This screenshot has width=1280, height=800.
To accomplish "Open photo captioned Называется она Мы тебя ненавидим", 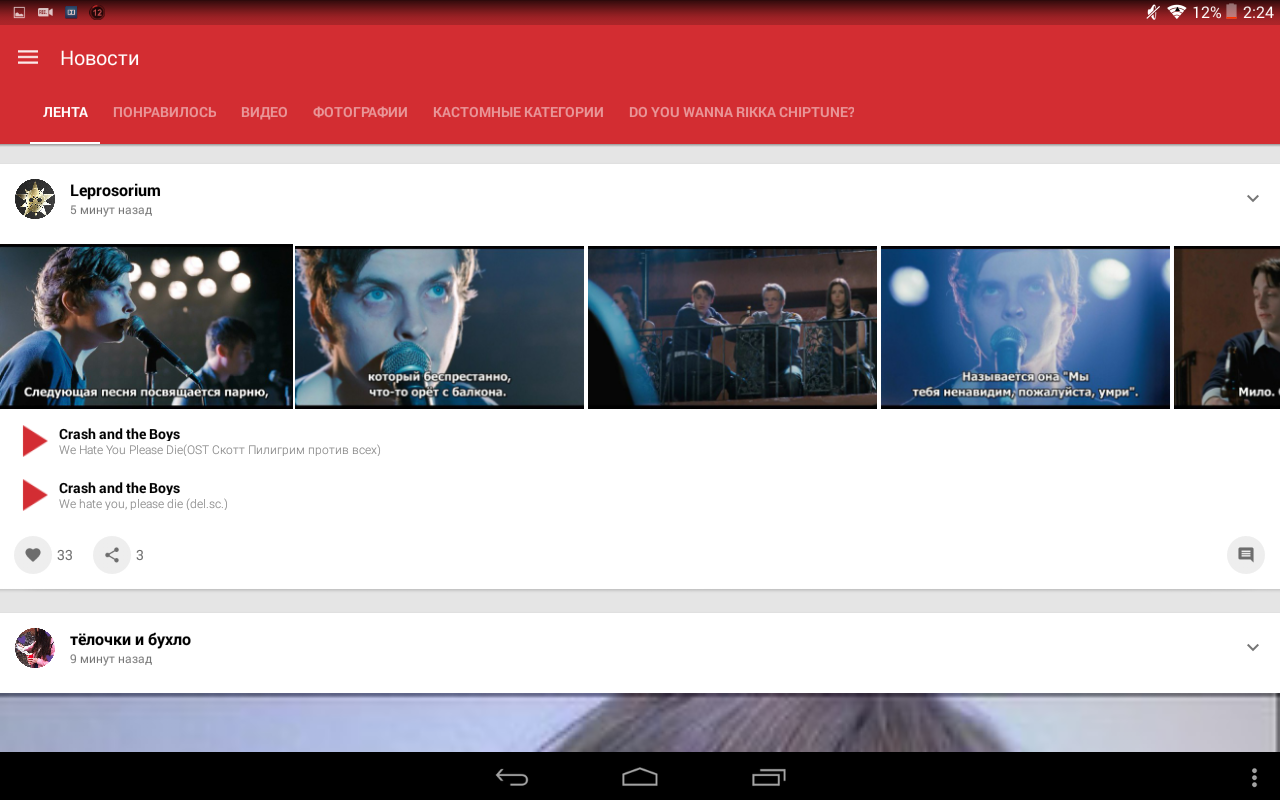I will [x=1025, y=327].
